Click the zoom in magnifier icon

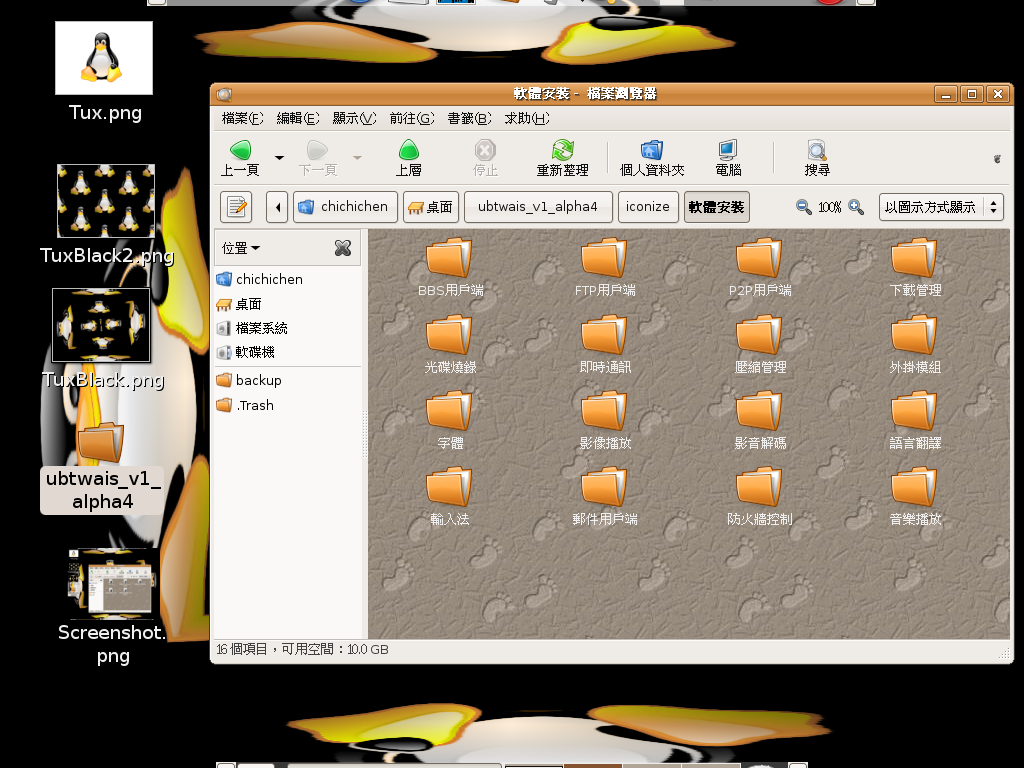pos(856,207)
